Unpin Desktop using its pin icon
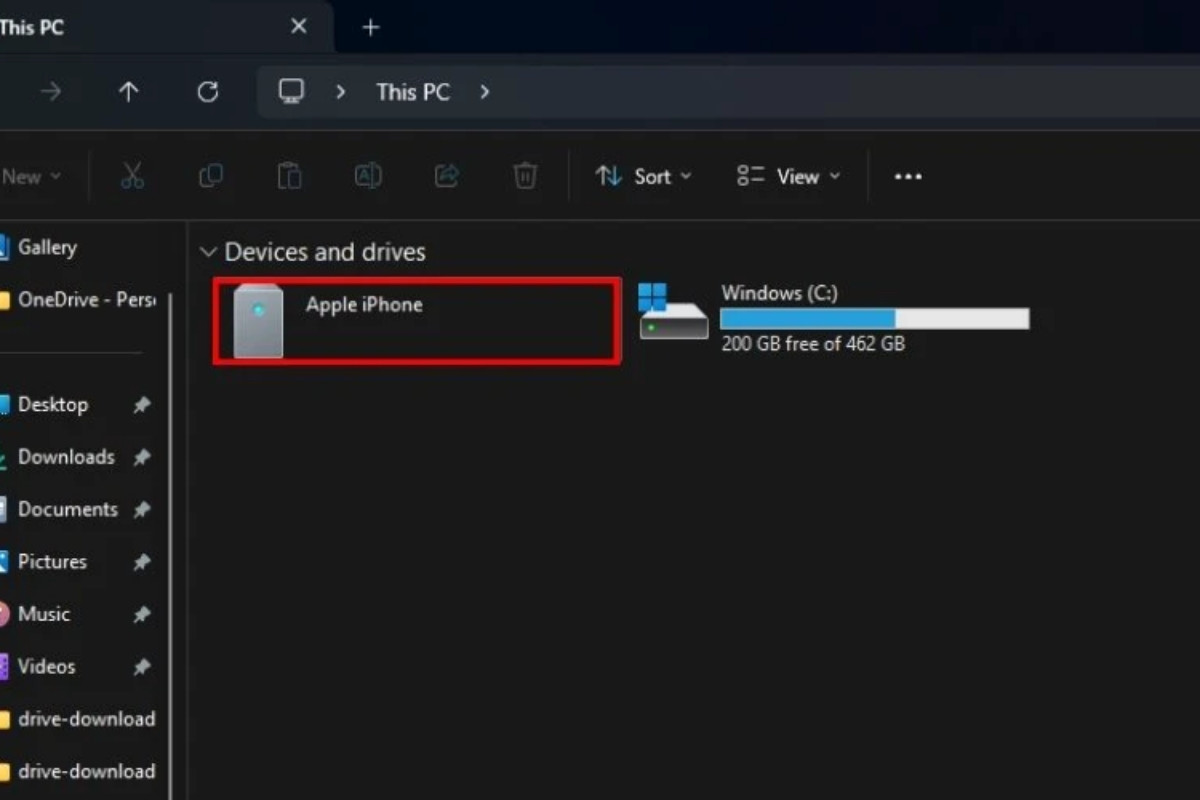 [142, 405]
